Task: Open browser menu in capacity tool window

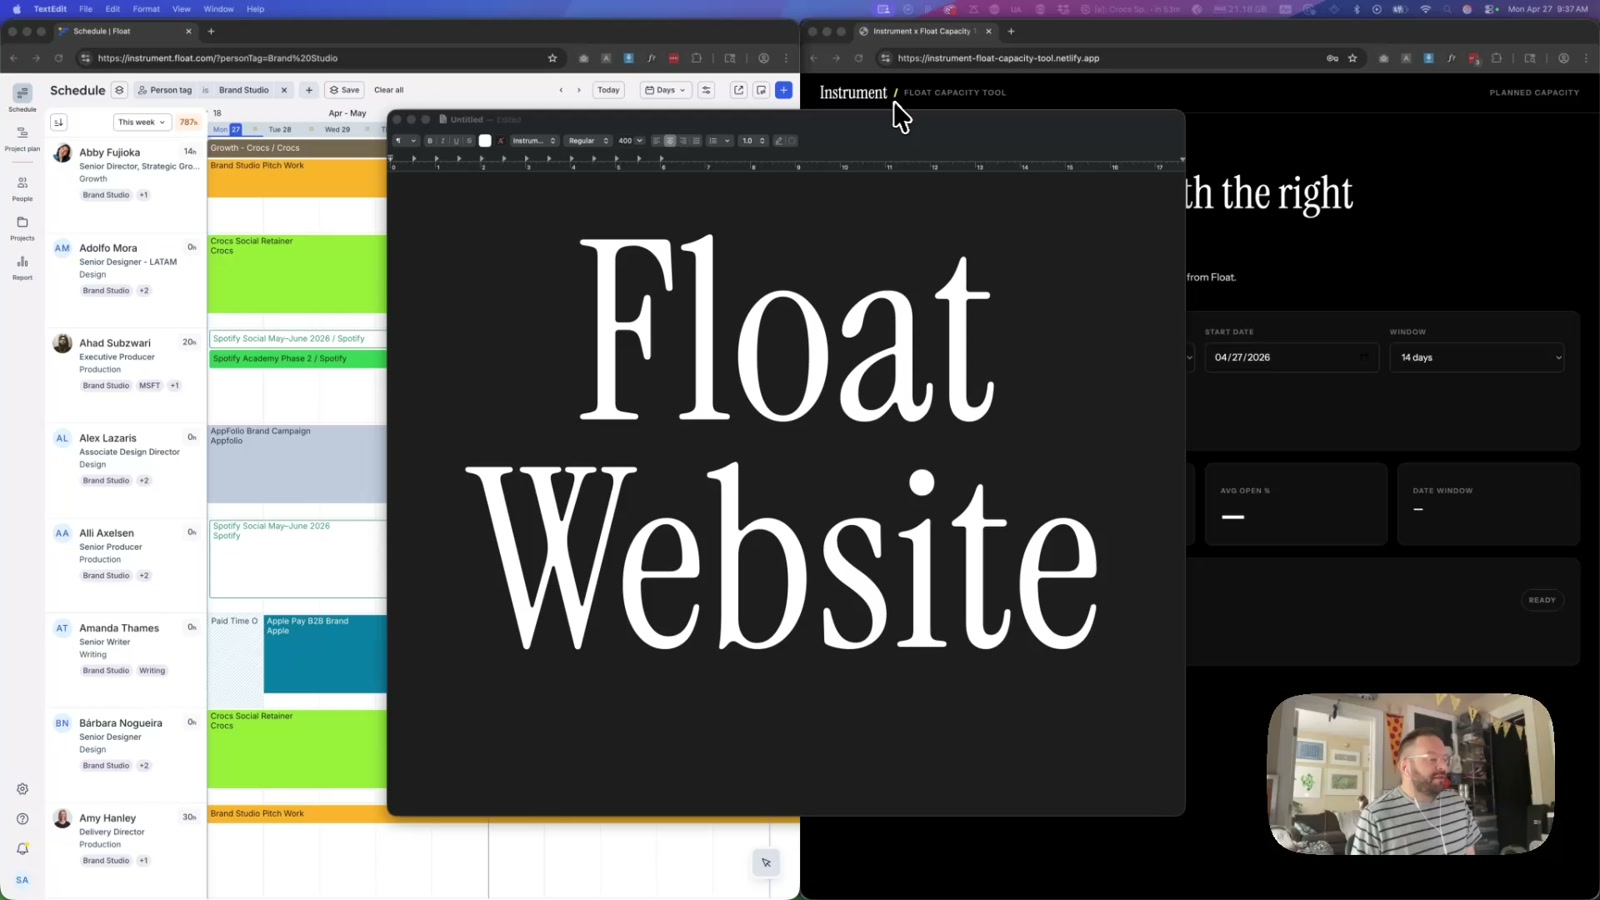Action: pos(1586,58)
